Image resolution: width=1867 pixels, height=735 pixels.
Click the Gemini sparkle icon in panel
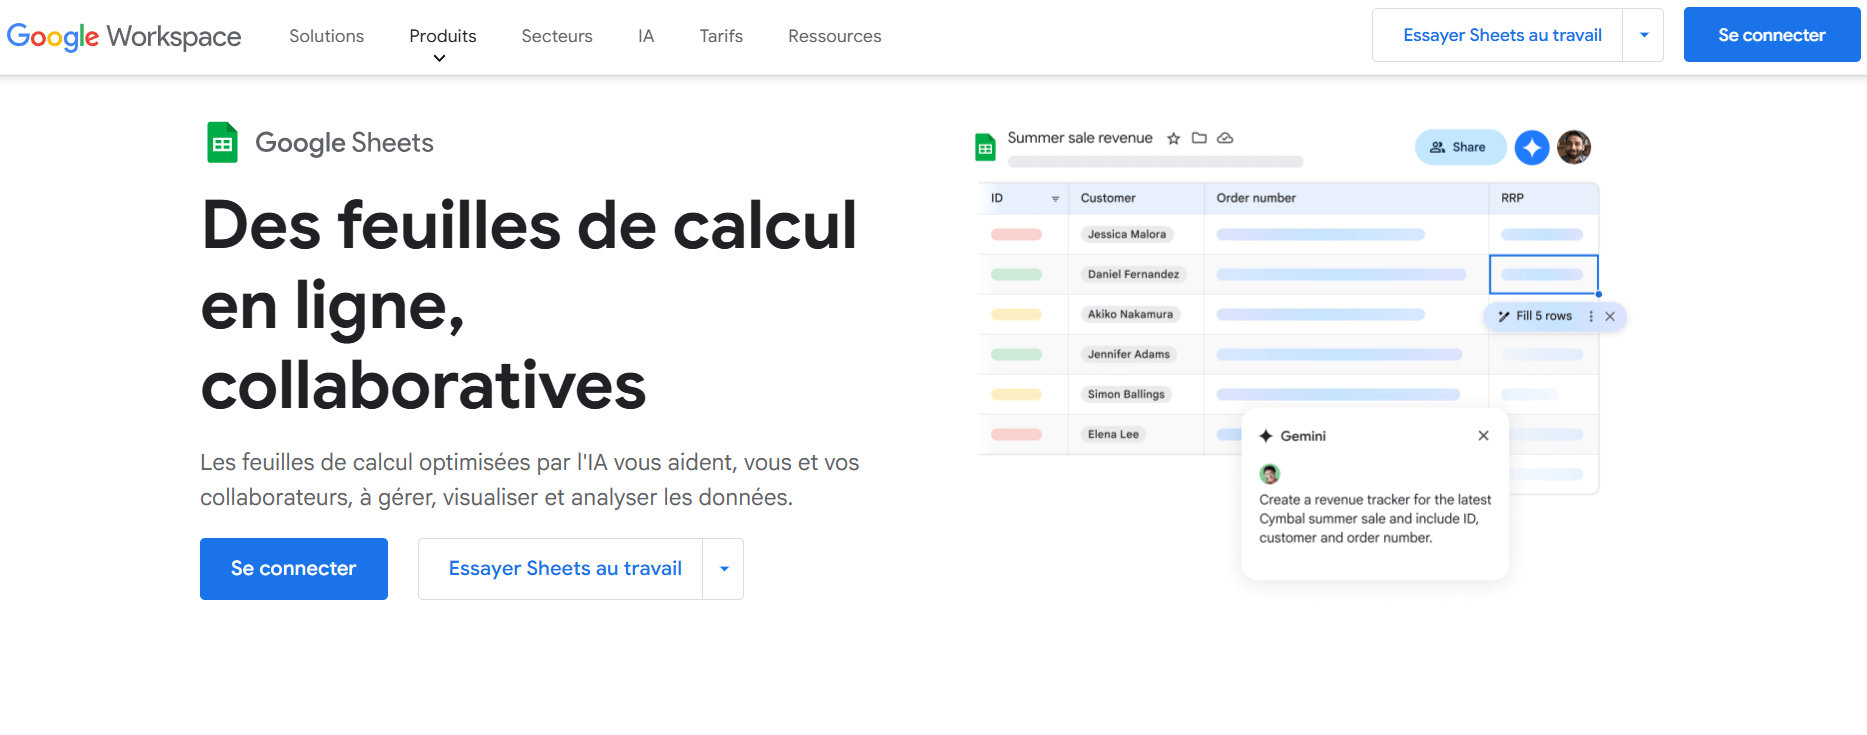click(x=1266, y=436)
